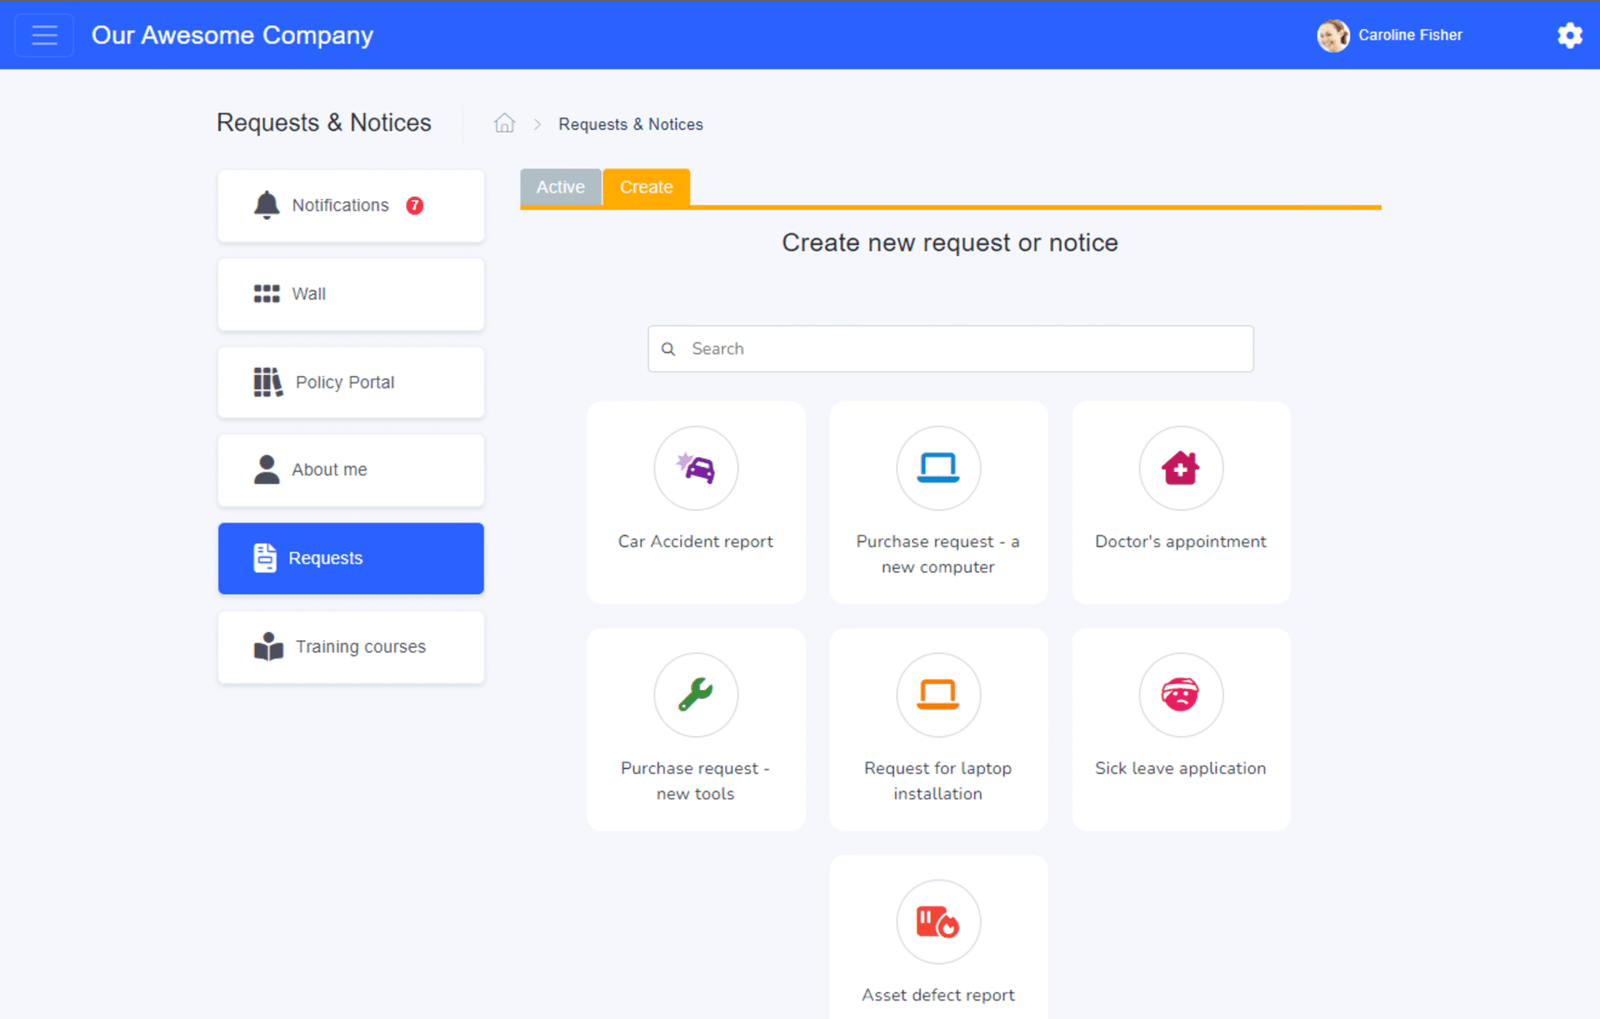Open the Car Accident report icon
1600x1019 pixels.
pyautogui.click(x=696, y=468)
